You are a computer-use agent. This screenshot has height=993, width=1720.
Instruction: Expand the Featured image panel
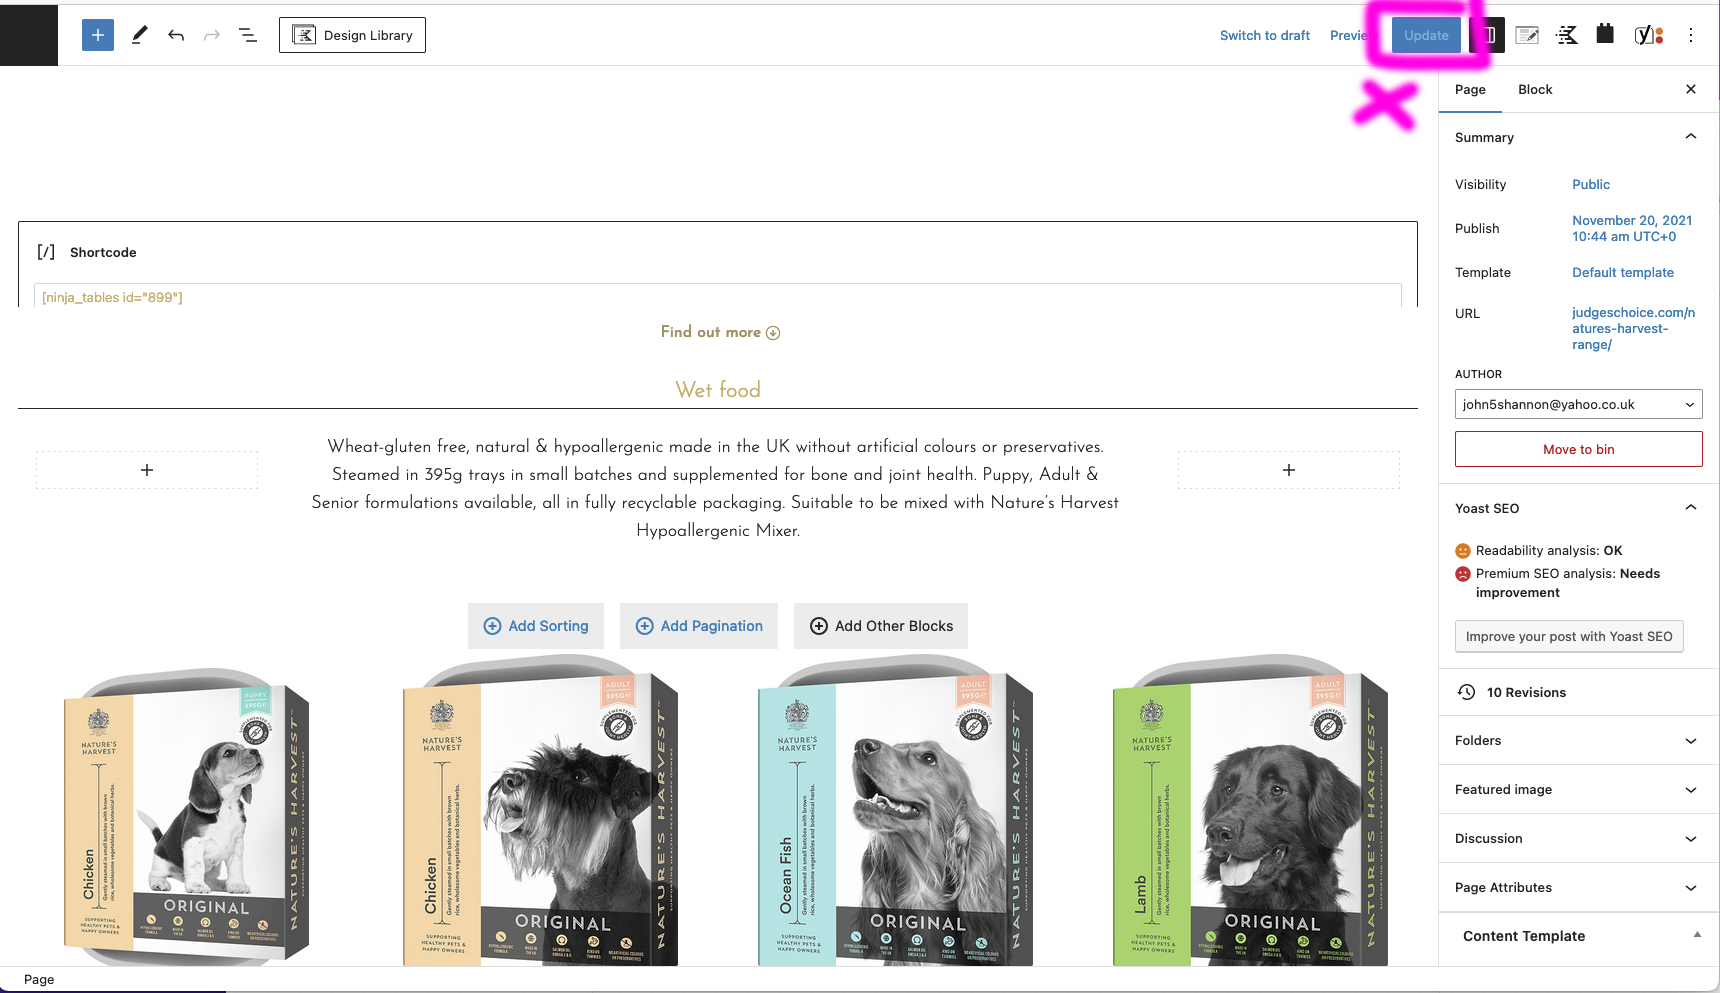(1578, 789)
